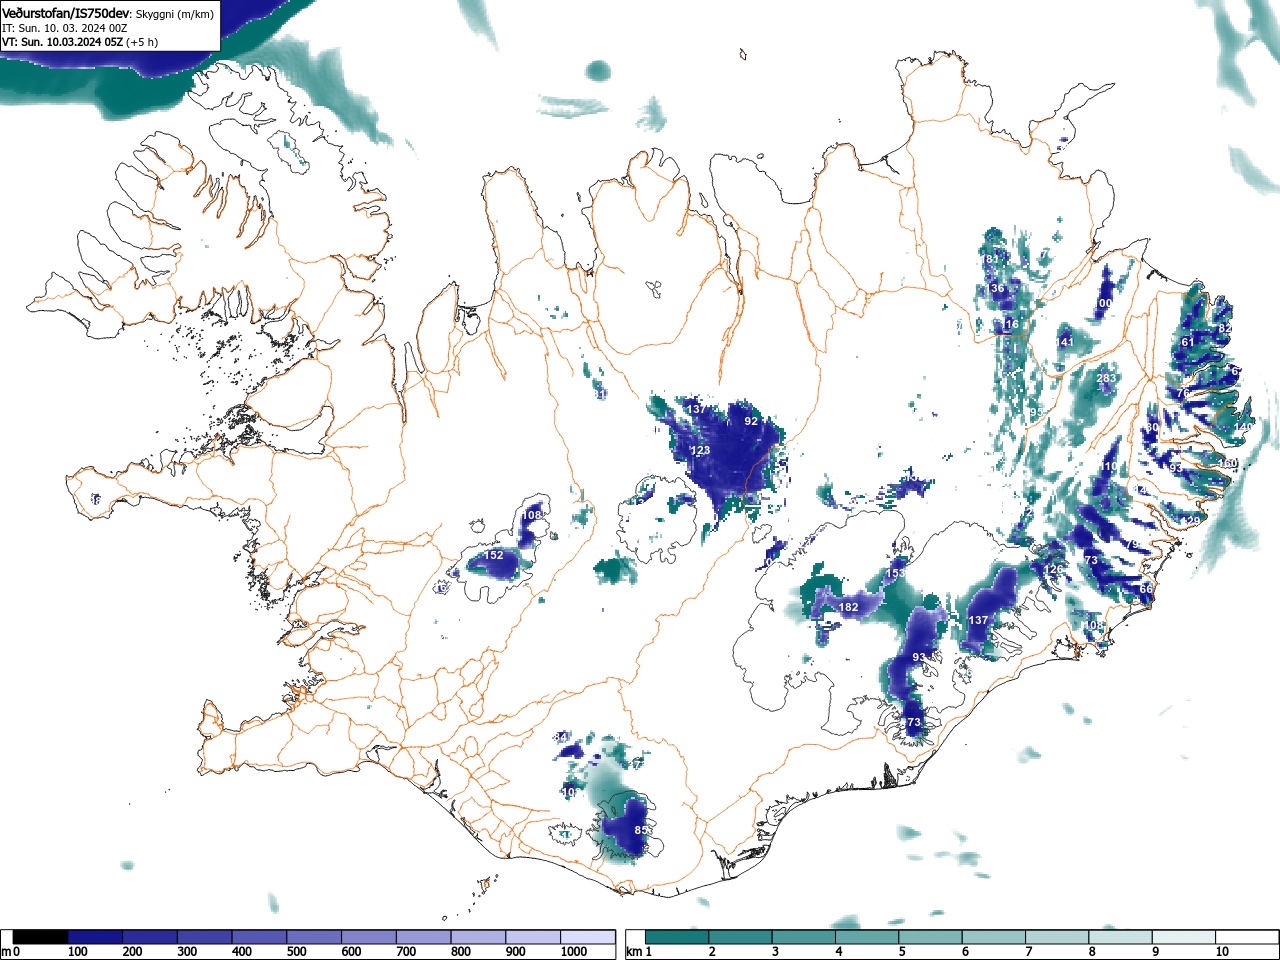Click the visibility value '182' on the map
Screen dimensions: 1280x960
coord(848,607)
